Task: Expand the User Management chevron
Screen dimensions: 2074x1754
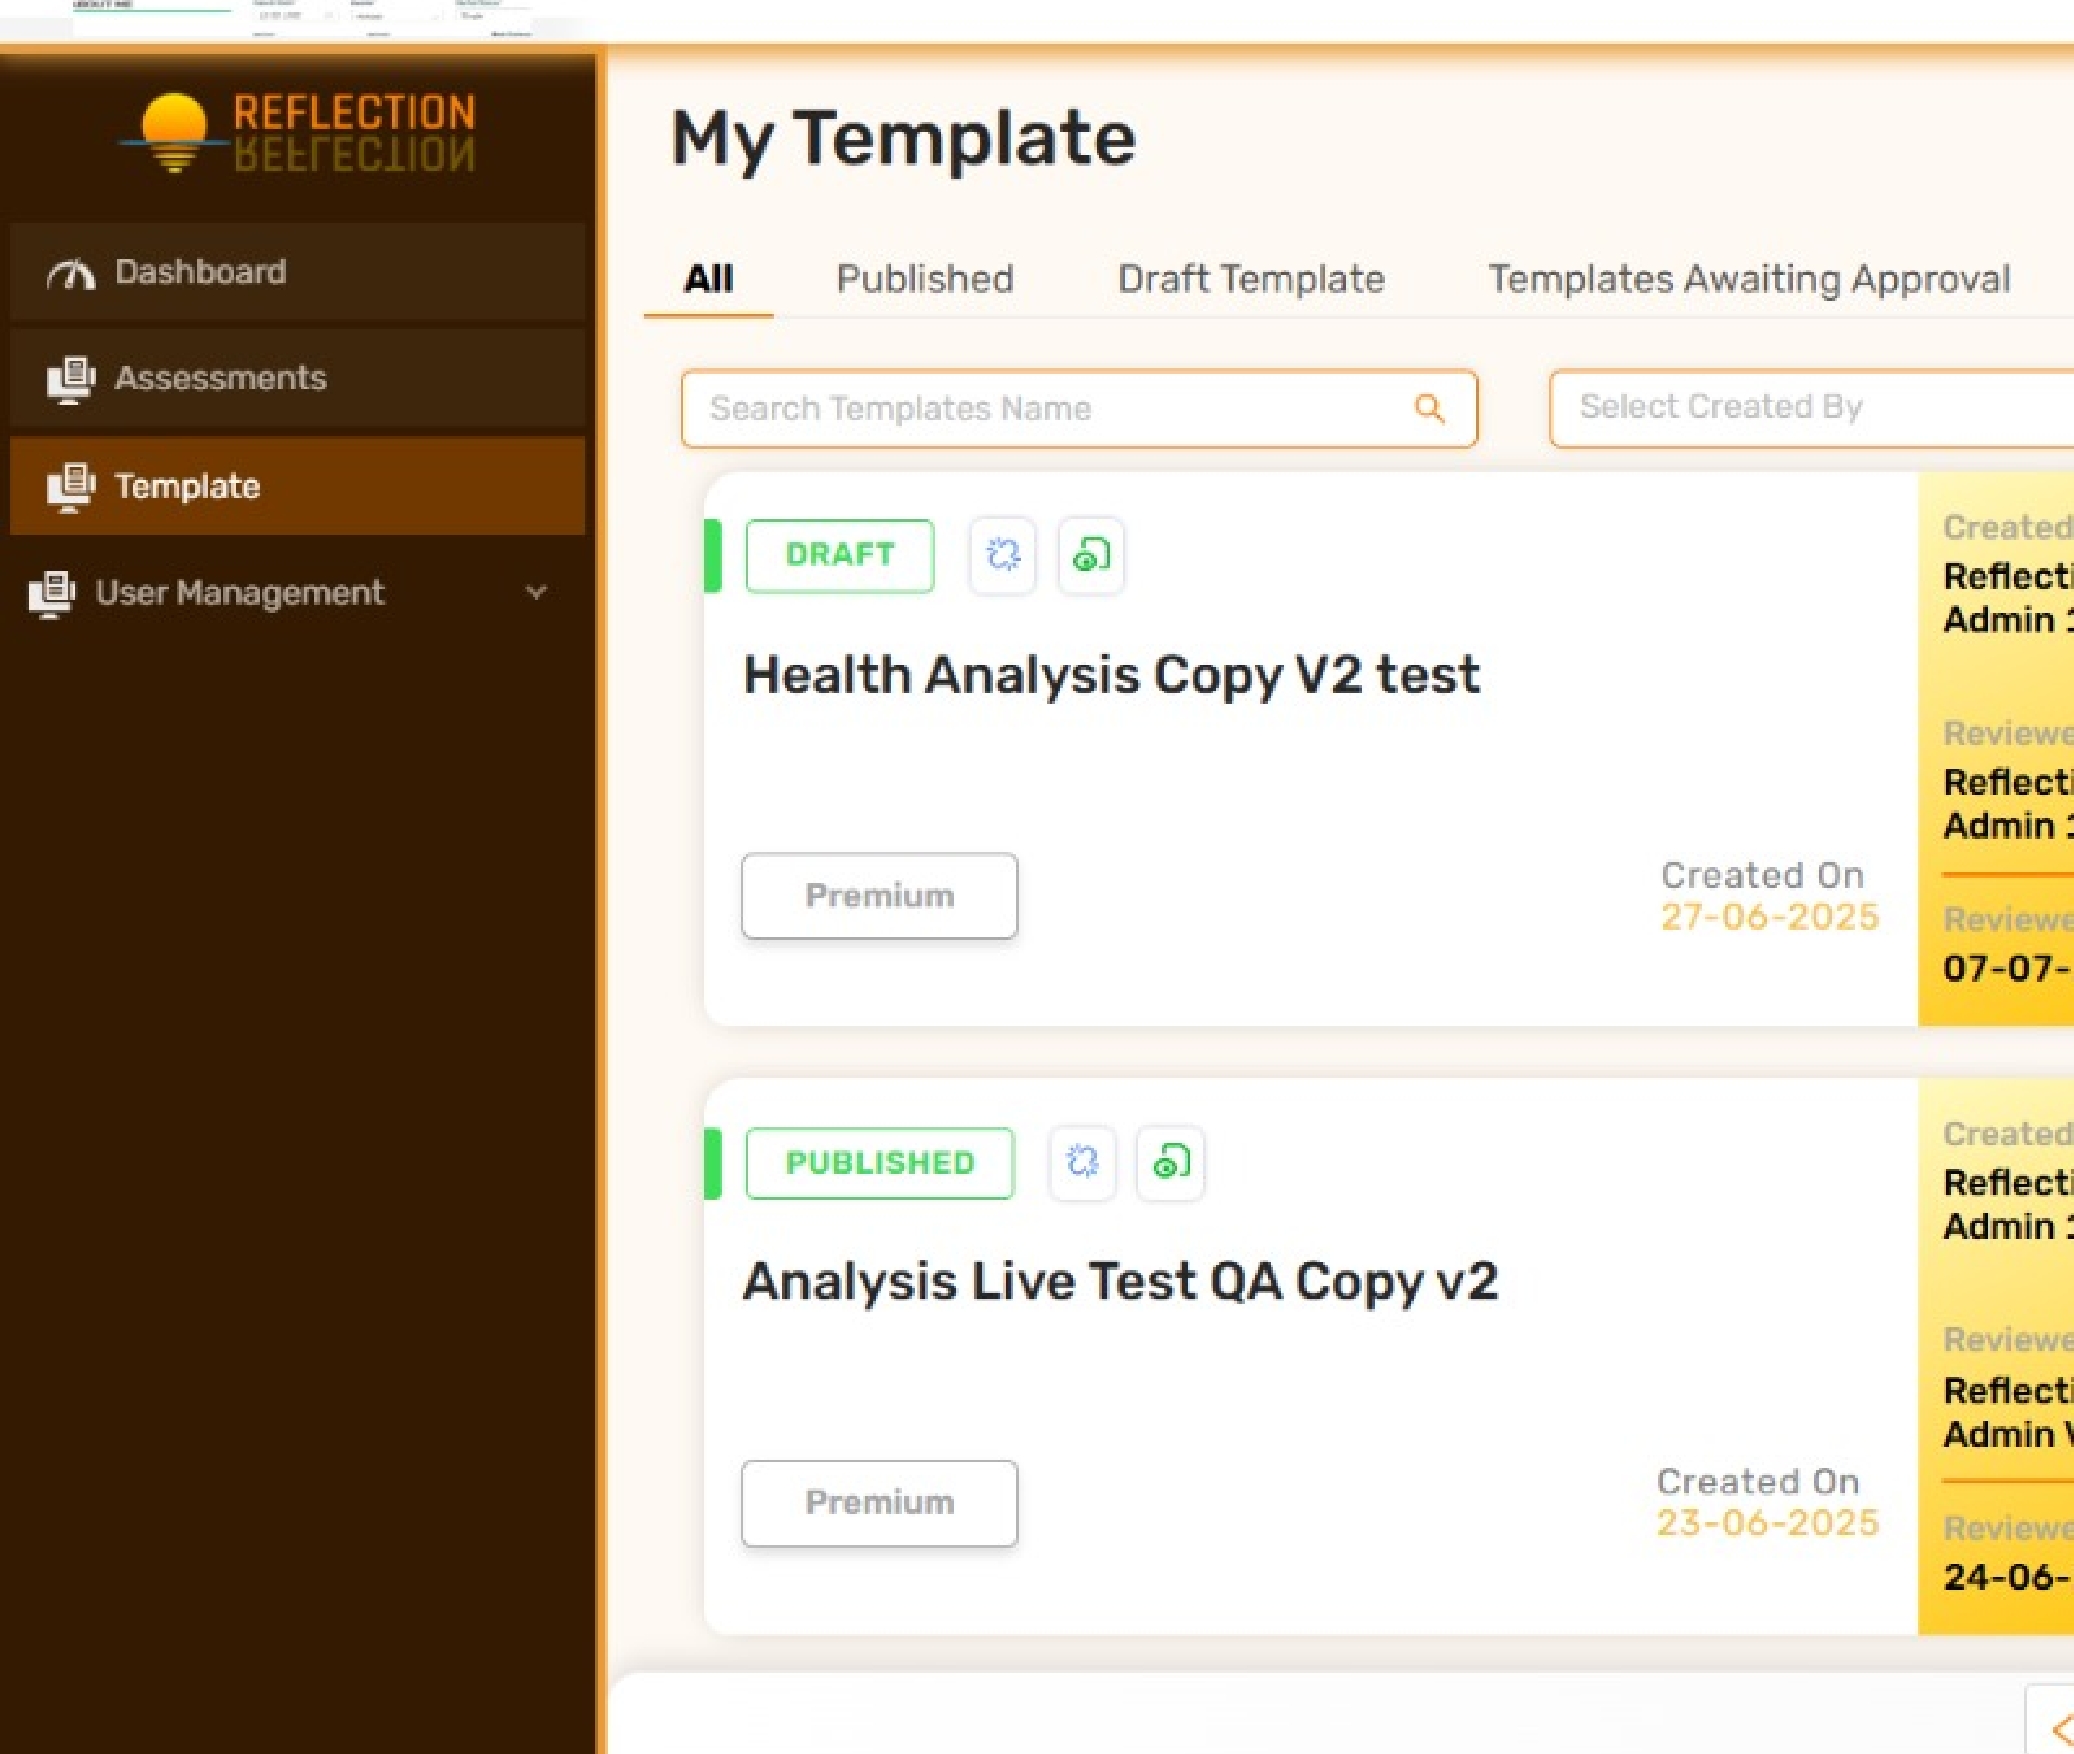Action: [537, 592]
